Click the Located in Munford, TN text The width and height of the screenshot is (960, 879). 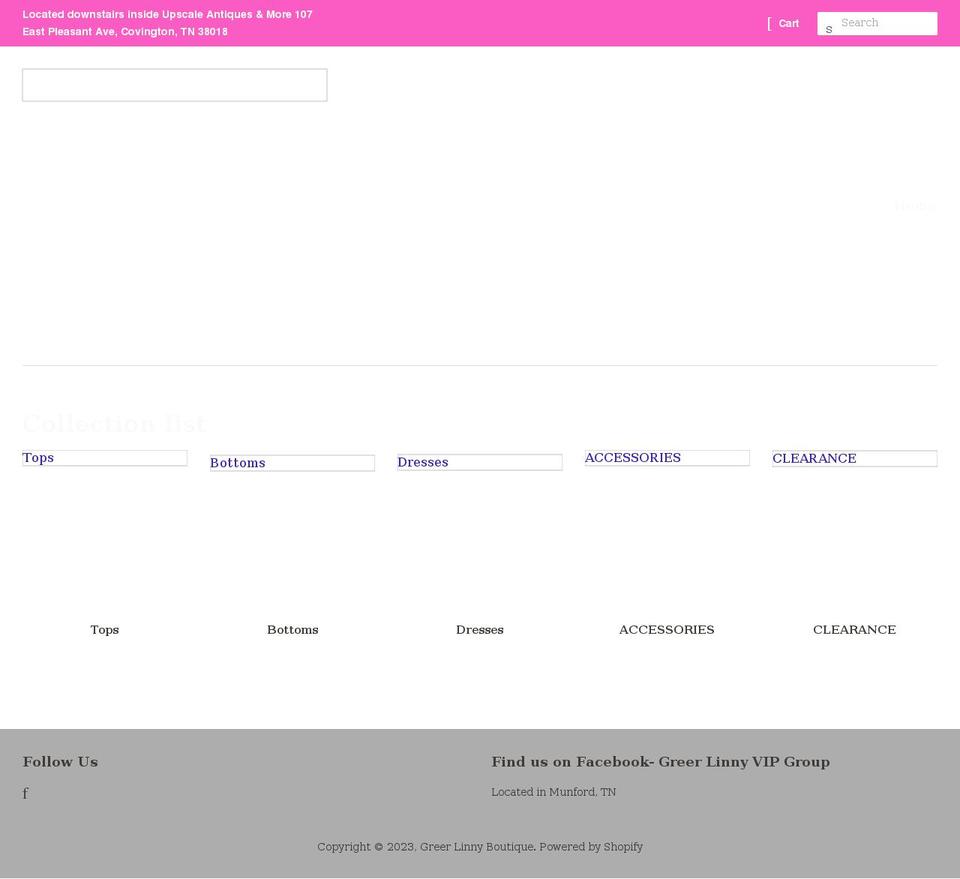click(x=553, y=791)
